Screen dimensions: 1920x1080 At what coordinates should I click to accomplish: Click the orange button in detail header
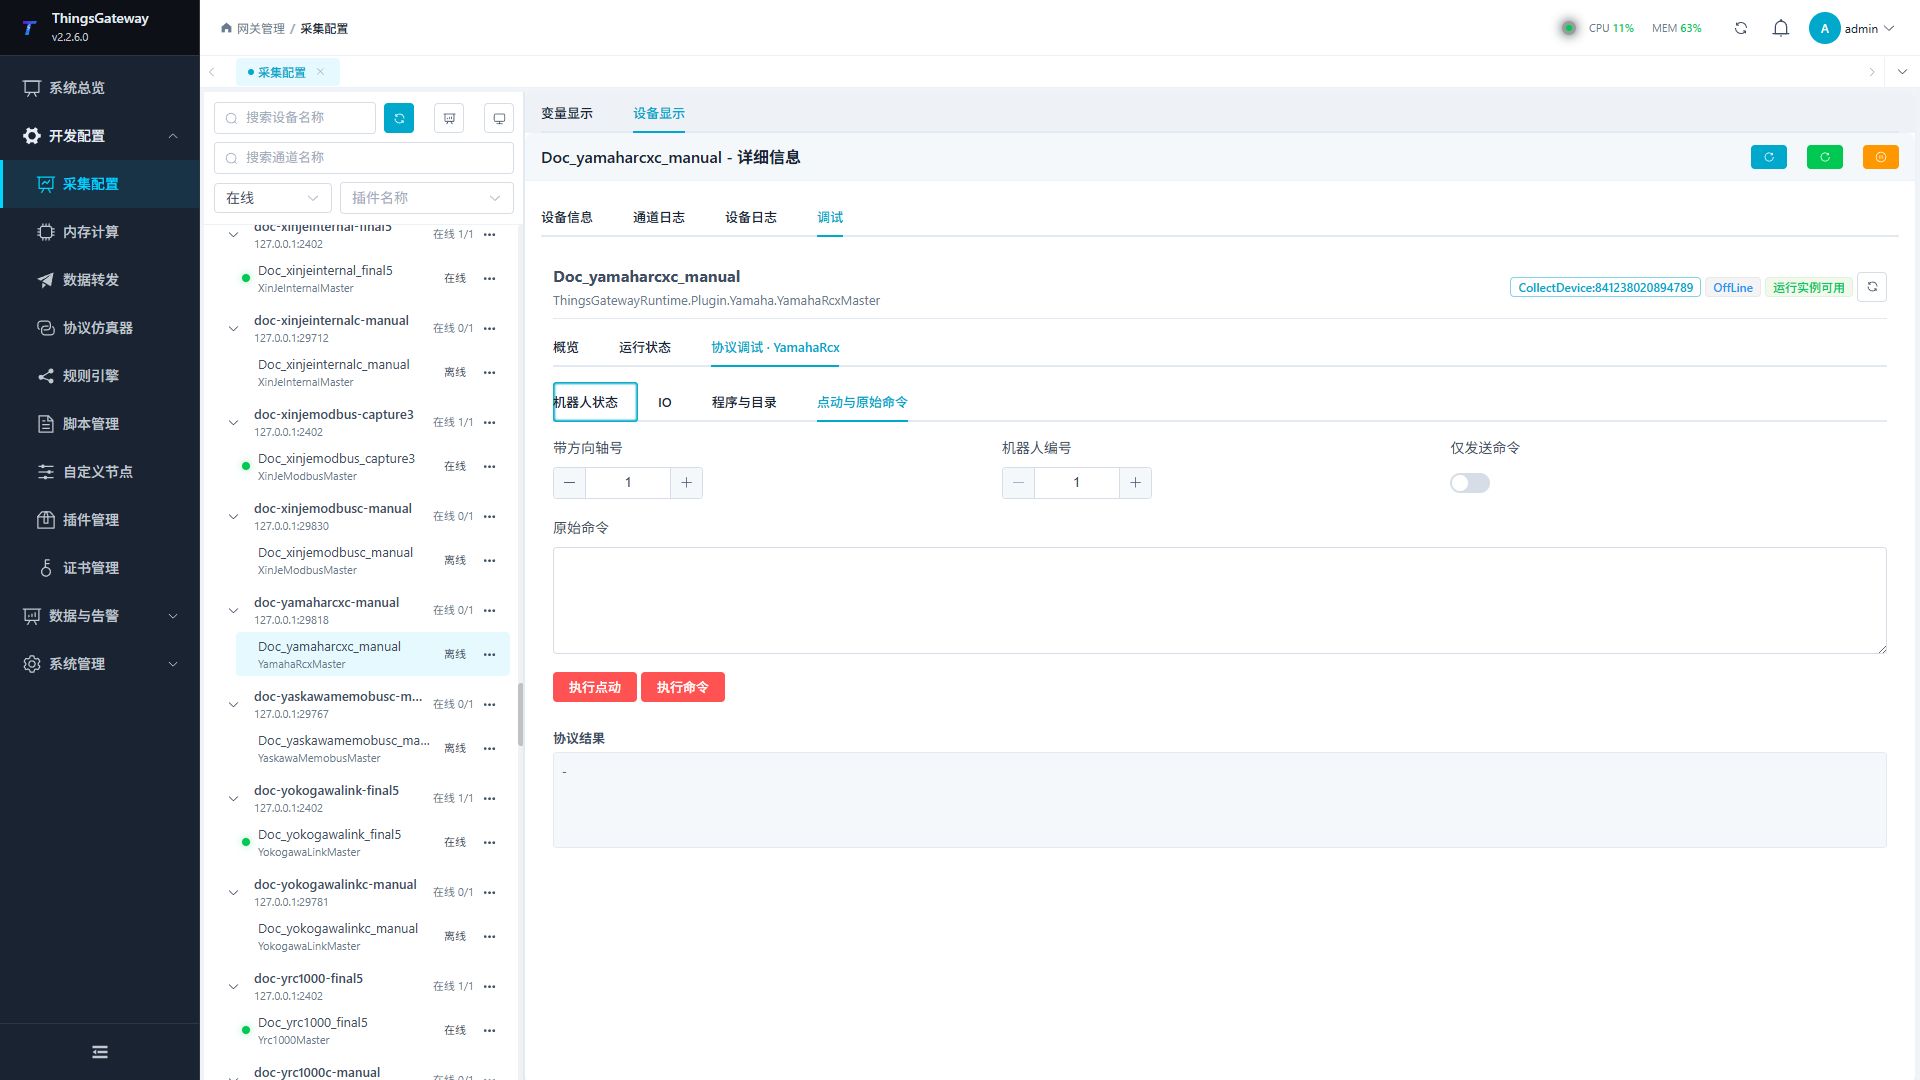point(1881,157)
